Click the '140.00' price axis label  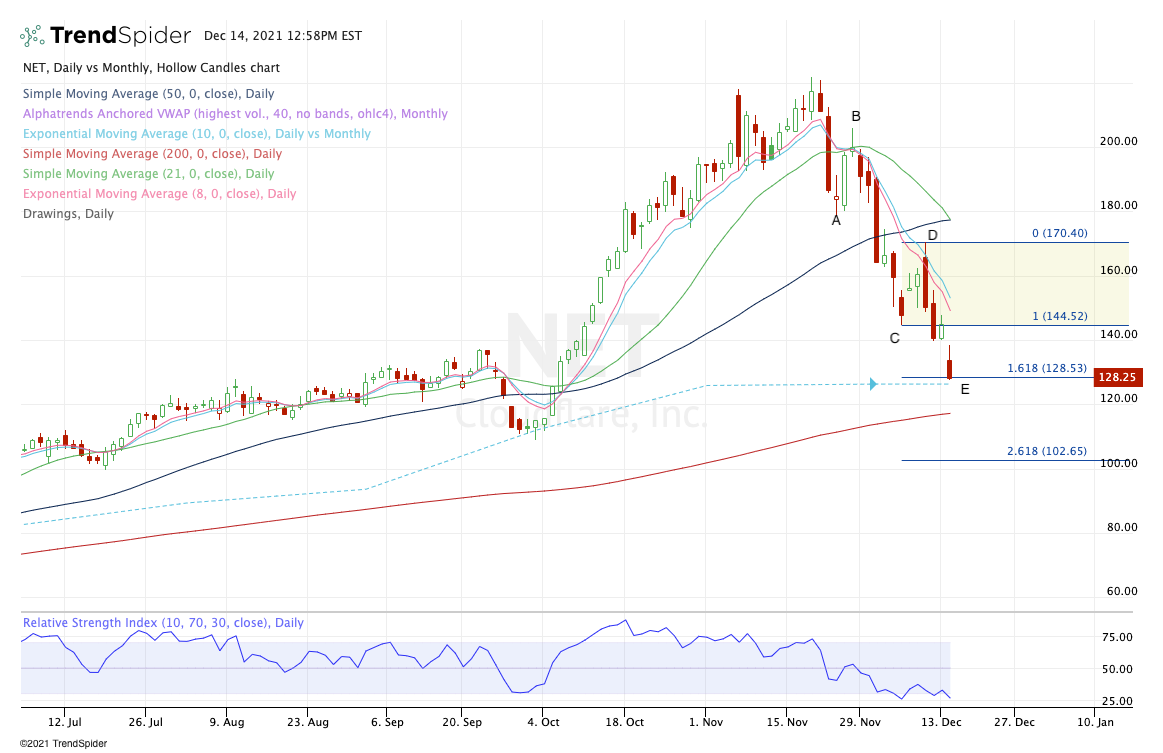pos(1118,334)
